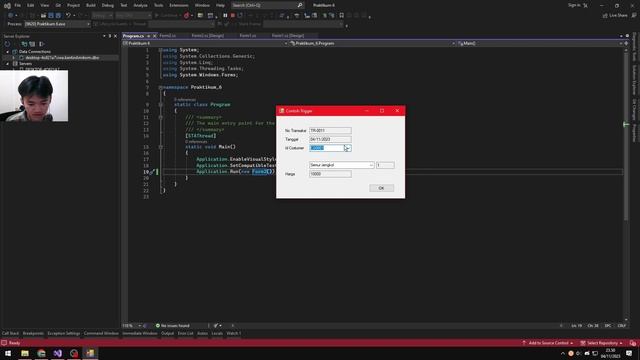The width and height of the screenshot is (640, 360).
Task: Click Select Repository in status bar
Action: tap(602, 343)
